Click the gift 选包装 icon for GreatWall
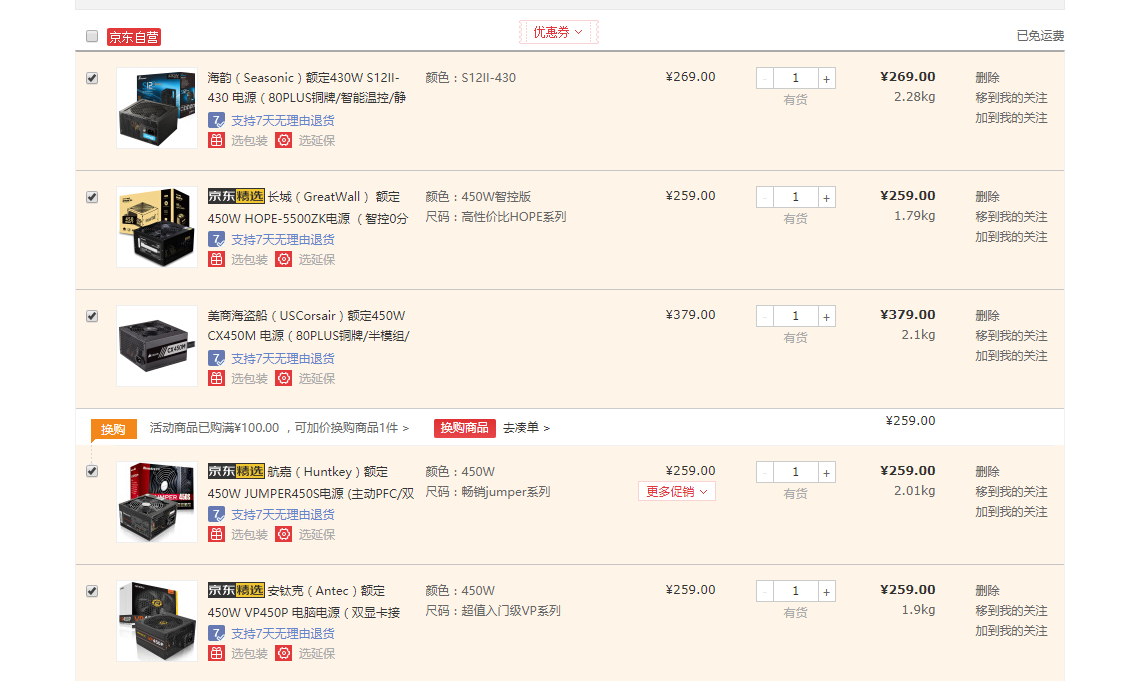 coord(216,259)
